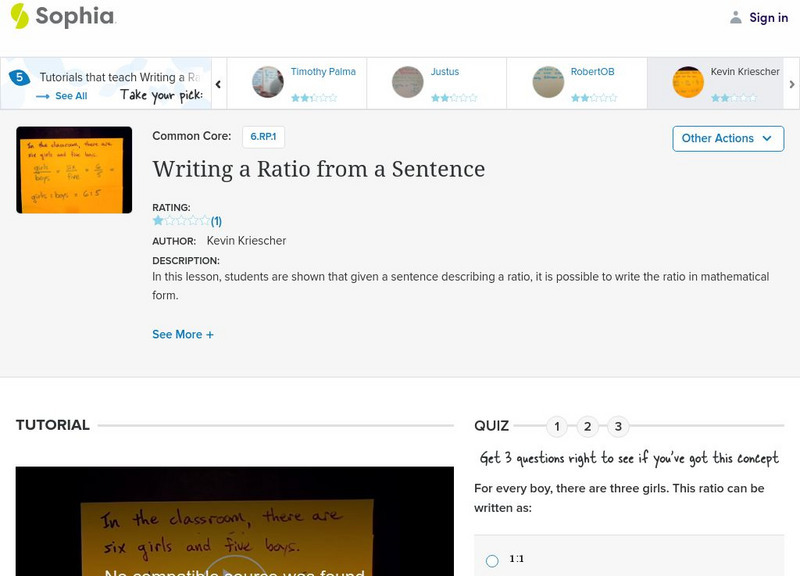Open the 6.RP.1 Common Core tag
800x576 pixels.
coord(263,137)
